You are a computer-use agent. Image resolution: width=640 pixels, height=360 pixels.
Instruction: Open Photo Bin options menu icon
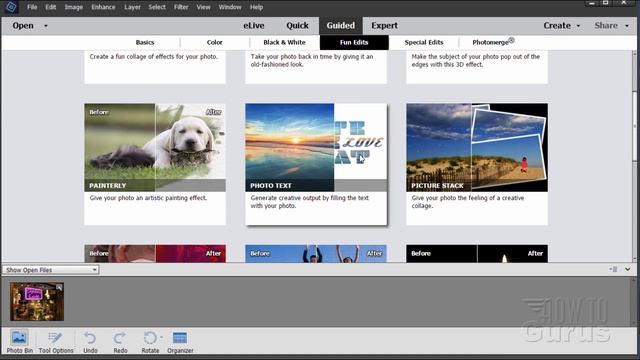point(613,269)
